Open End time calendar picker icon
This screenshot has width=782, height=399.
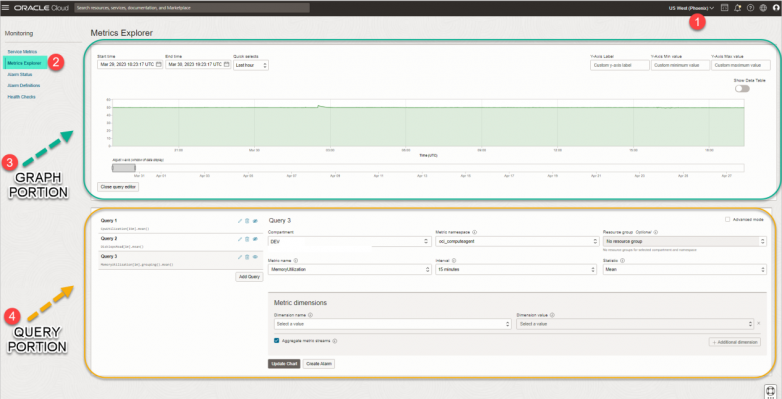[226, 65]
